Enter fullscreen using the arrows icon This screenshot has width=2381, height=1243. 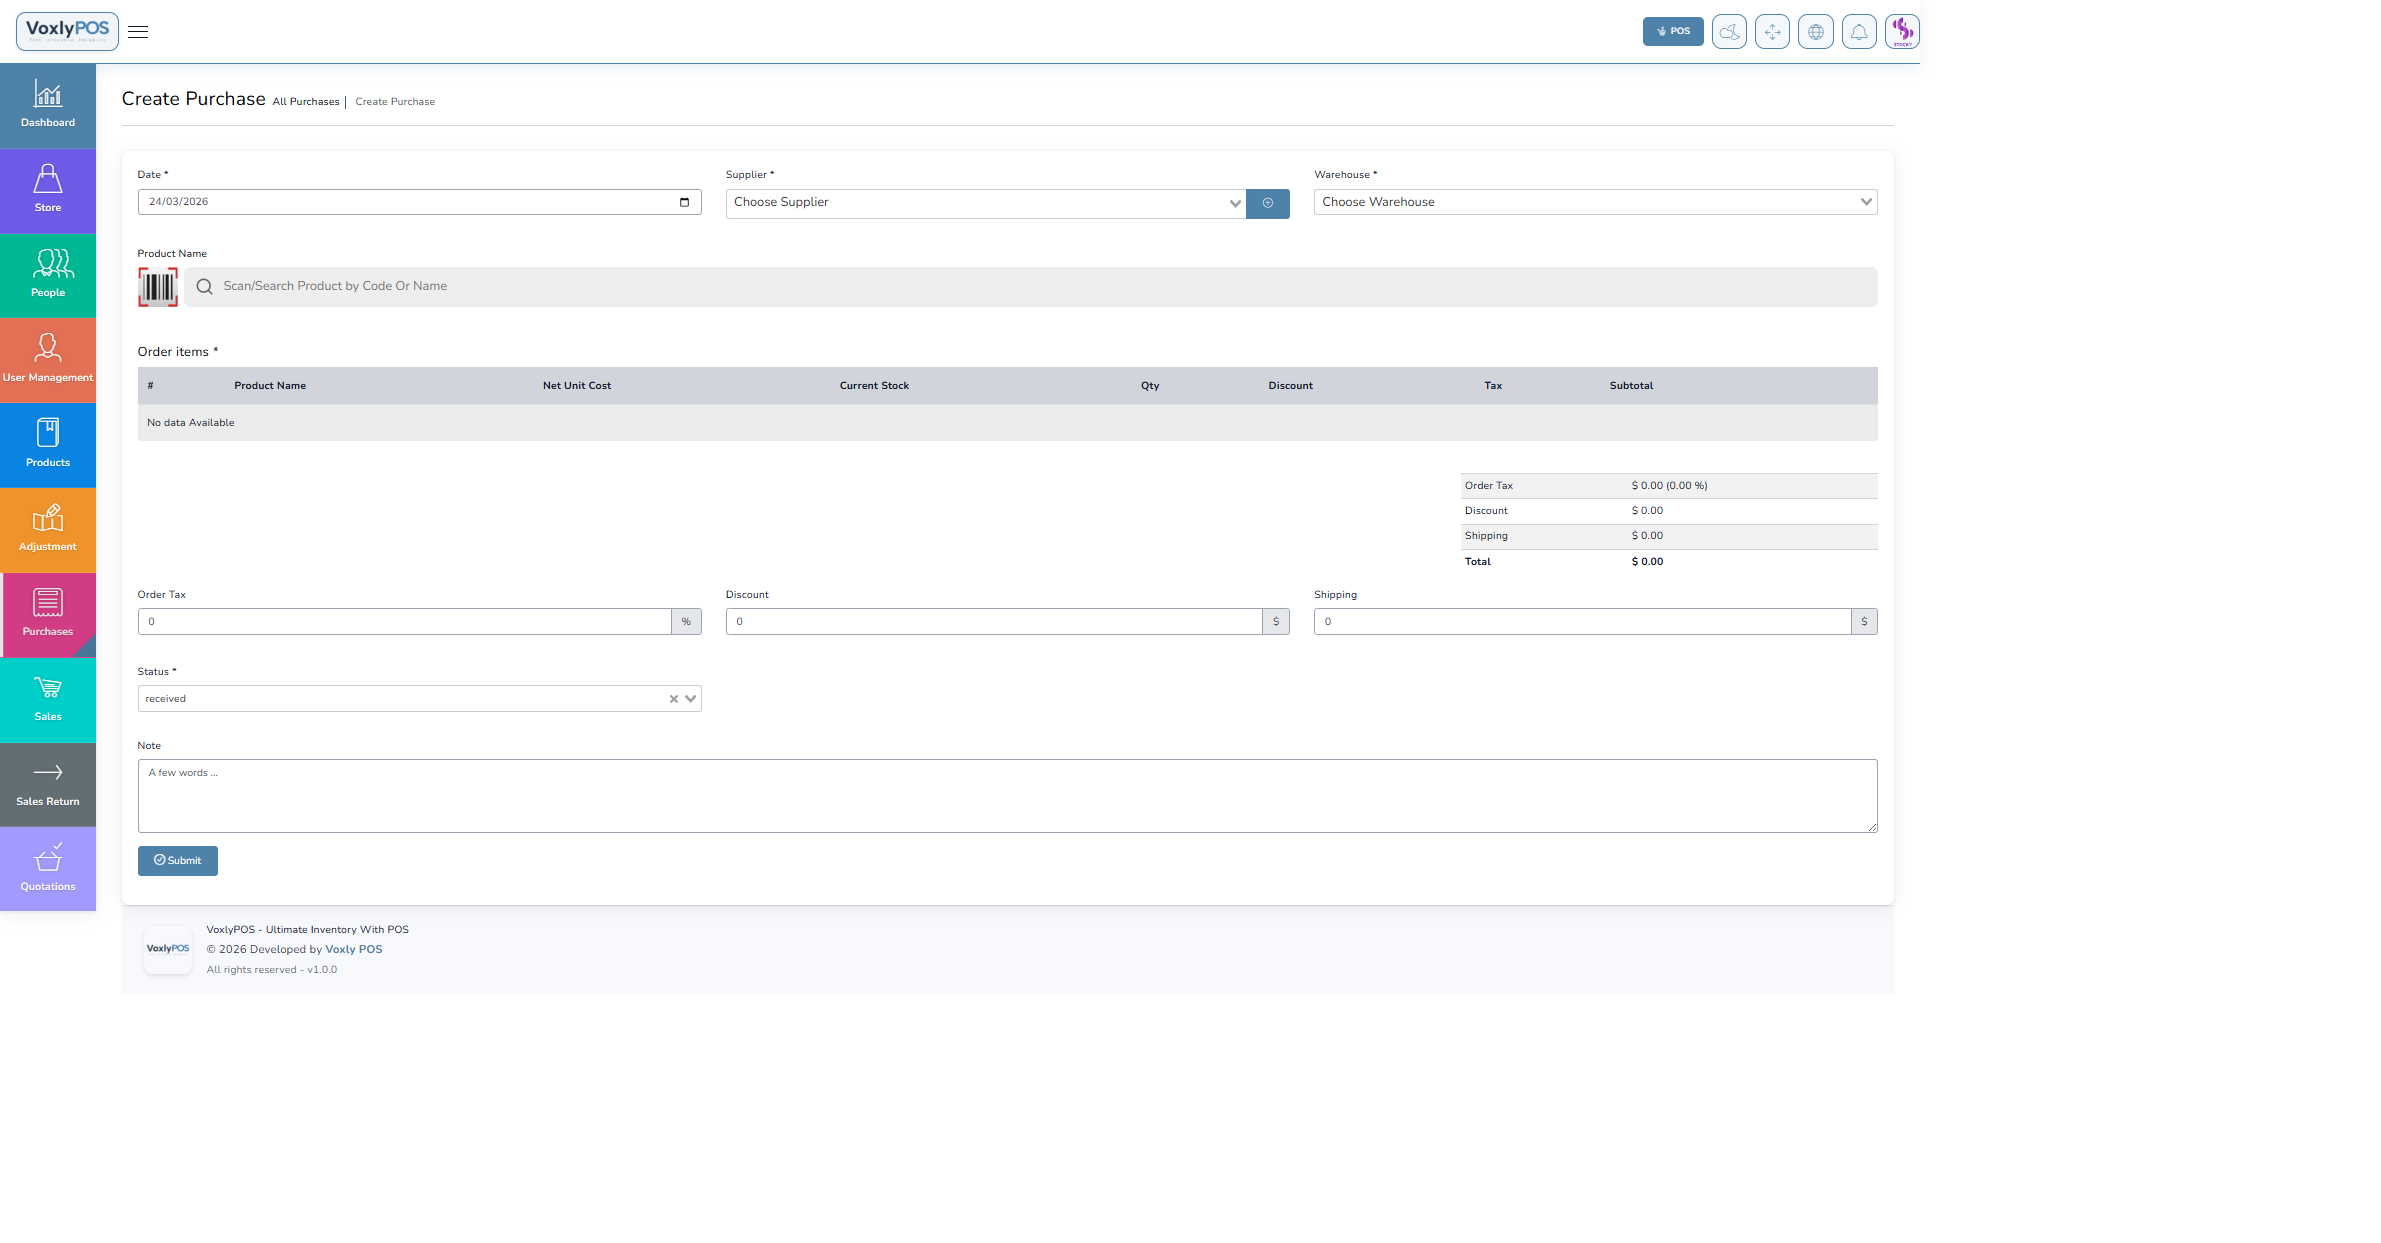[1772, 31]
